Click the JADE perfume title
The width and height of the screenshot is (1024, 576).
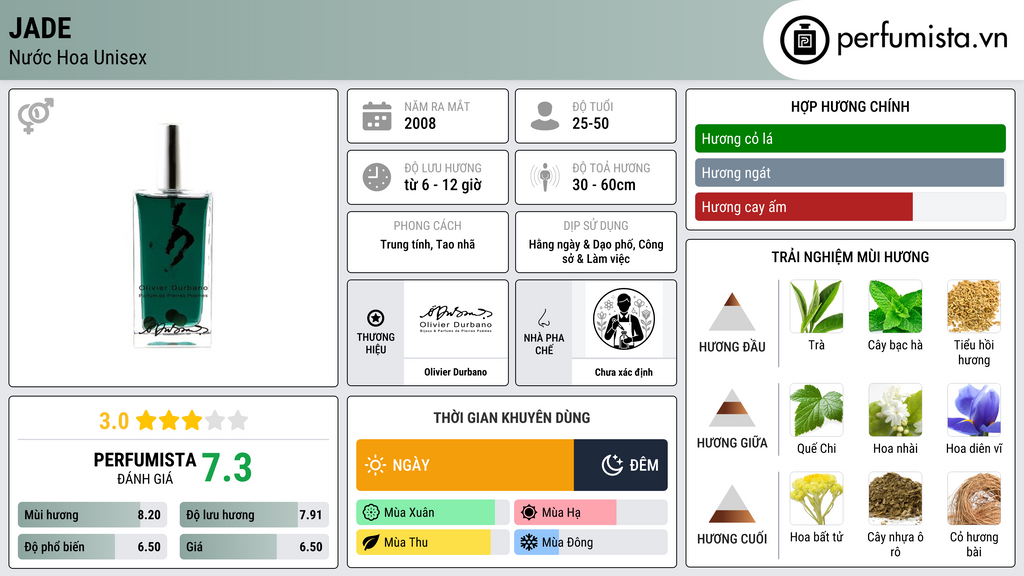tap(40, 28)
